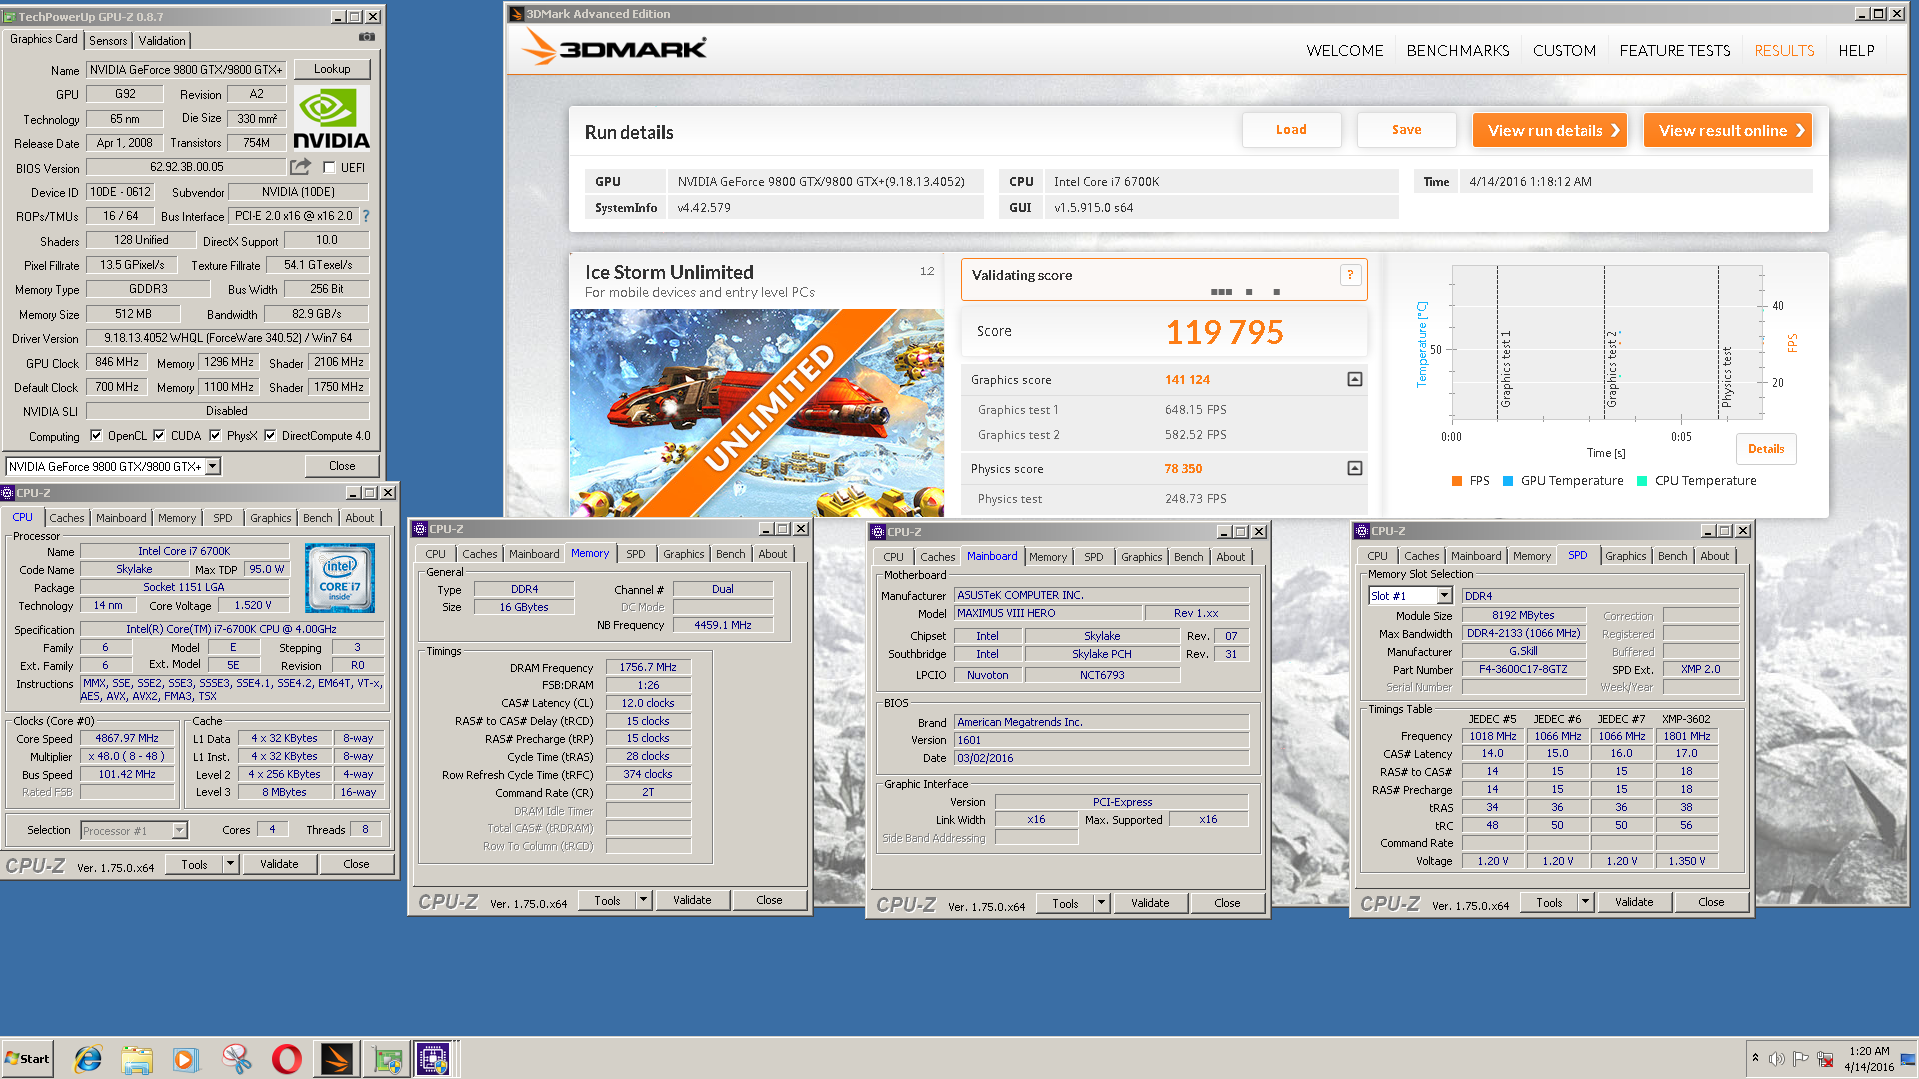Click View result online button

click(1728, 130)
